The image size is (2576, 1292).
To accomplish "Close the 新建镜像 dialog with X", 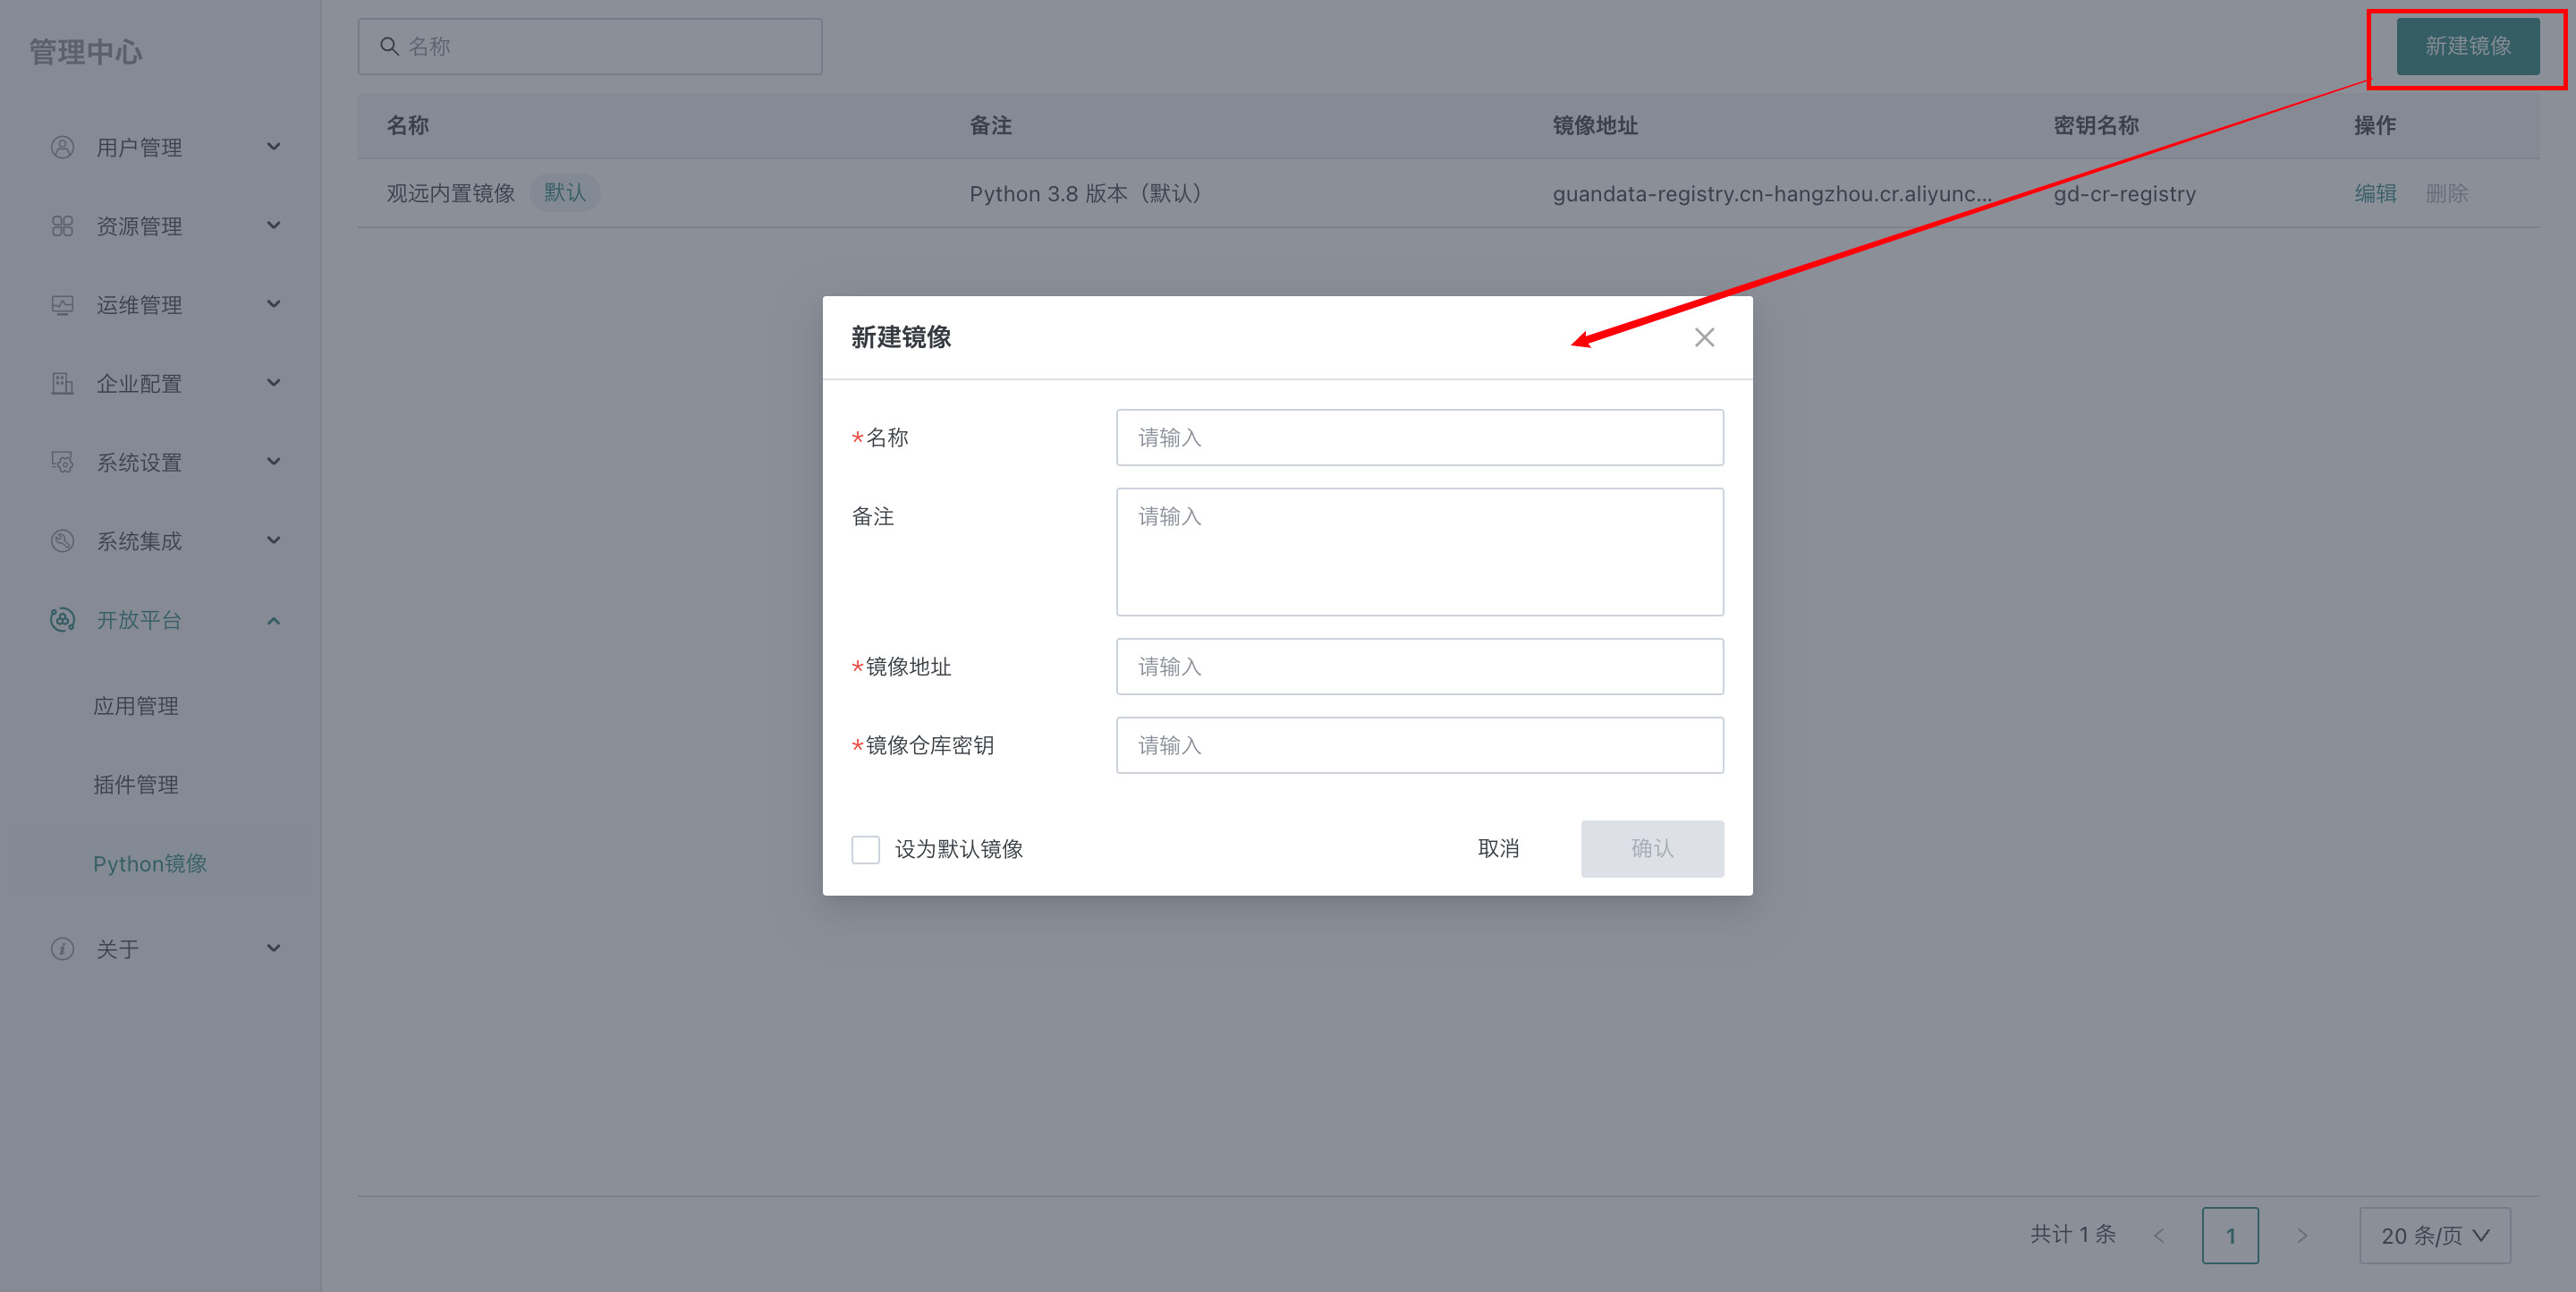I will click(x=1704, y=338).
